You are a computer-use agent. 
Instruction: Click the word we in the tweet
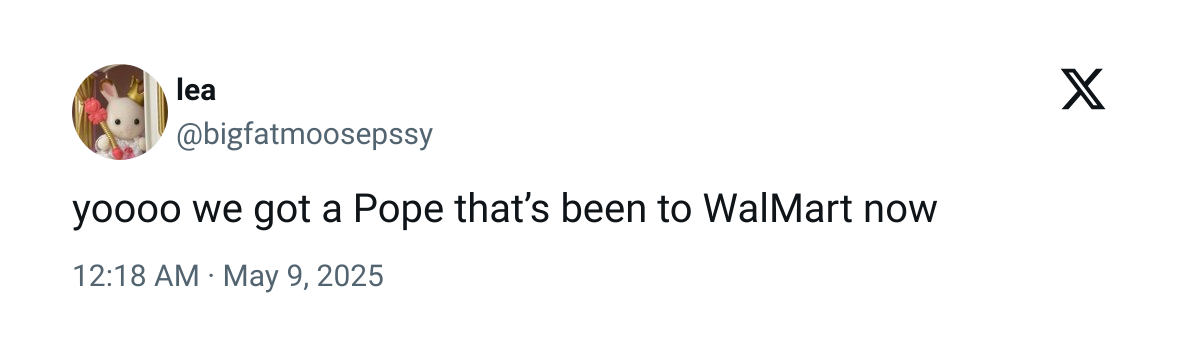tap(217, 212)
